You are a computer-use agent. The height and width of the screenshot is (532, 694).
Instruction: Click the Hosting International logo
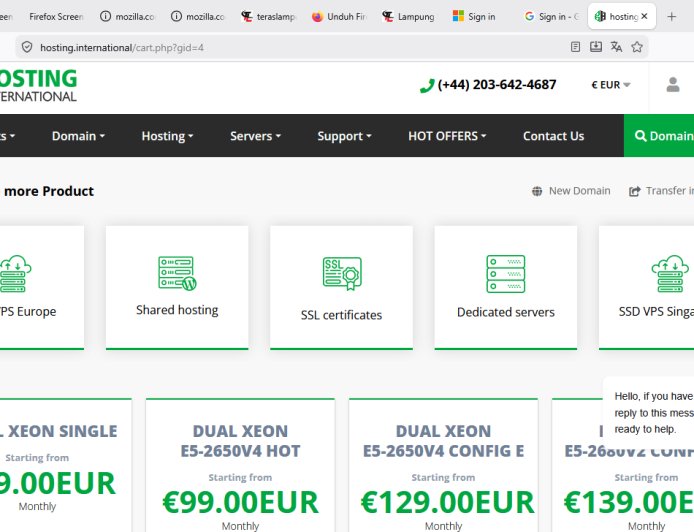coord(38,85)
